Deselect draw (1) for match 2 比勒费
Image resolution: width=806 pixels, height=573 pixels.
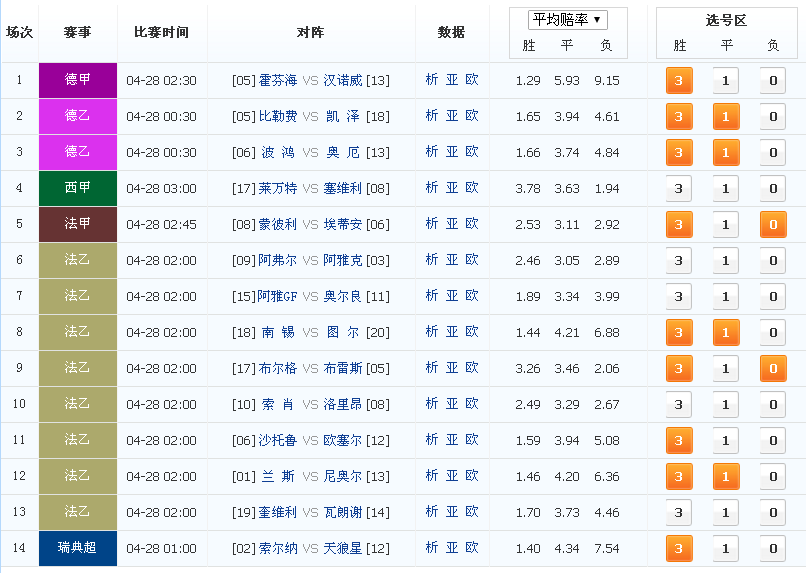coord(726,117)
